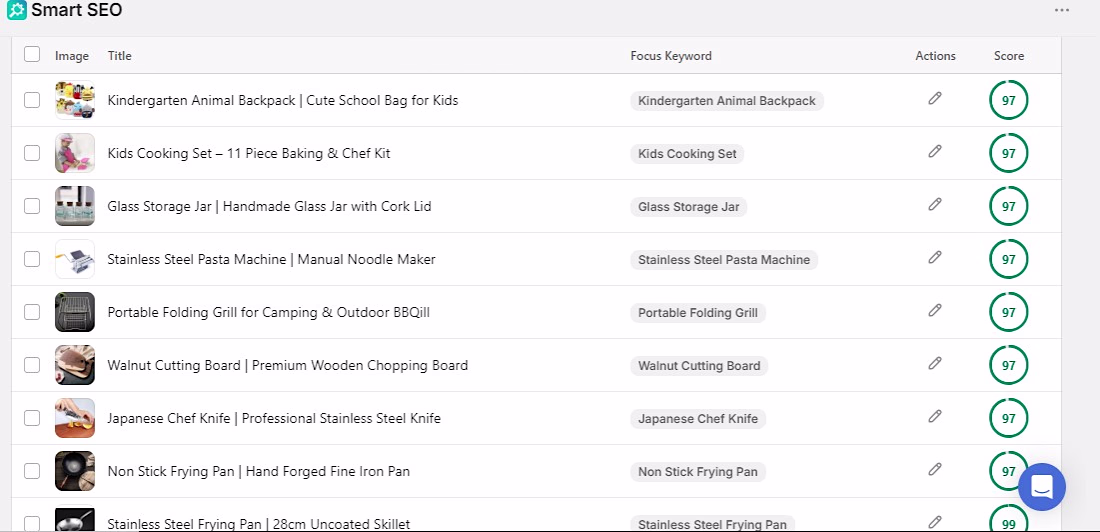Click the pencil icon for Kids Cooking Set

pyautogui.click(x=934, y=152)
